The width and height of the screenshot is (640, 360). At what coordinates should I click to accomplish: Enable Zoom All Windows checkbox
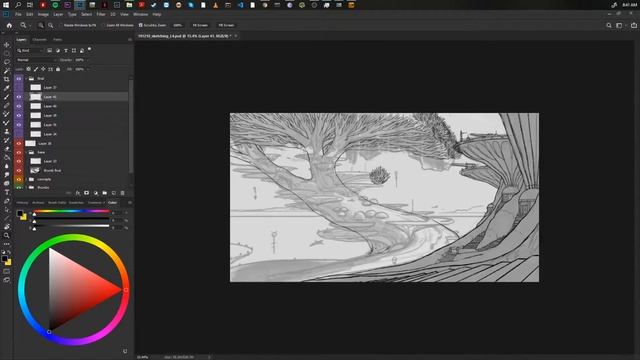click(104, 25)
